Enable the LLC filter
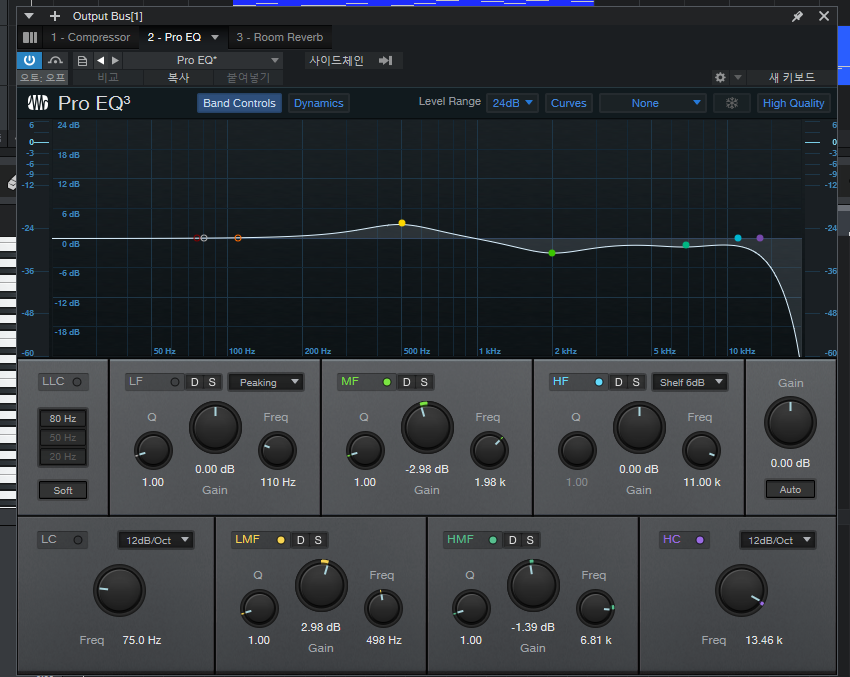Viewport: 850px width, 677px height. [x=77, y=382]
